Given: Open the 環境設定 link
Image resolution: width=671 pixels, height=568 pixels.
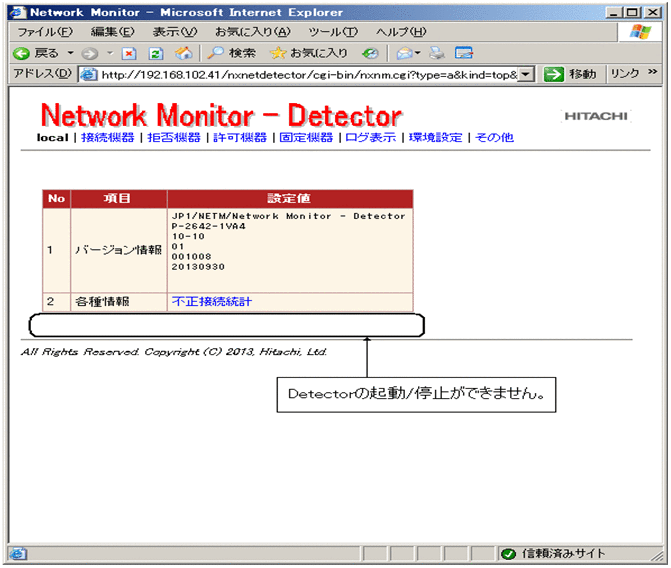Looking at the screenshot, I should [x=436, y=138].
